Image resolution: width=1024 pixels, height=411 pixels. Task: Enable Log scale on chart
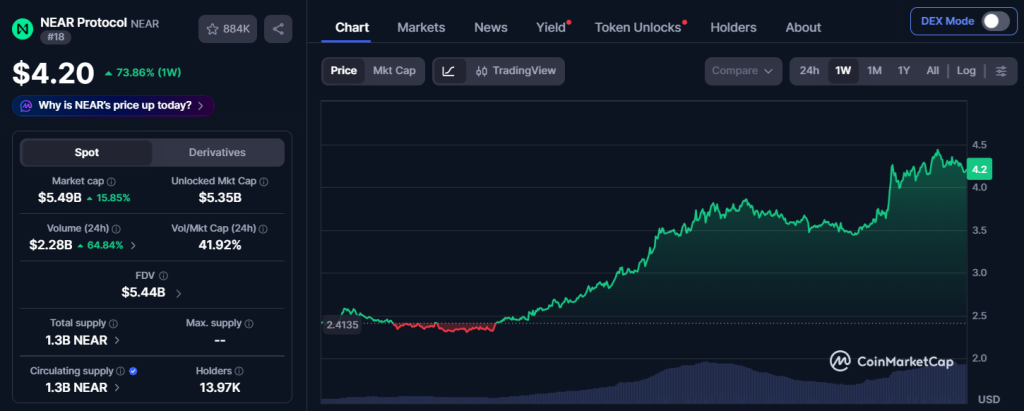tap(967, 71)
